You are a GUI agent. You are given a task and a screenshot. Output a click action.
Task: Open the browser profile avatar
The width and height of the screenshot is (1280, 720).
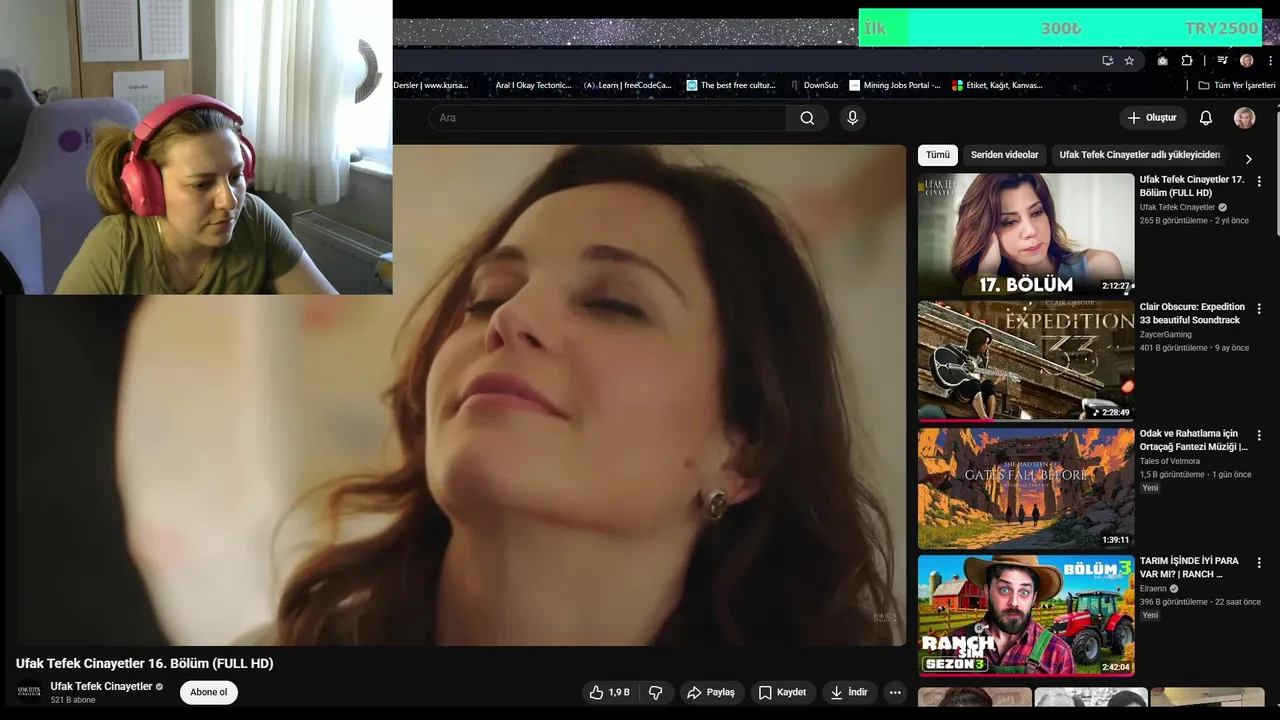pyautogui.click(x=1246, y=60)
